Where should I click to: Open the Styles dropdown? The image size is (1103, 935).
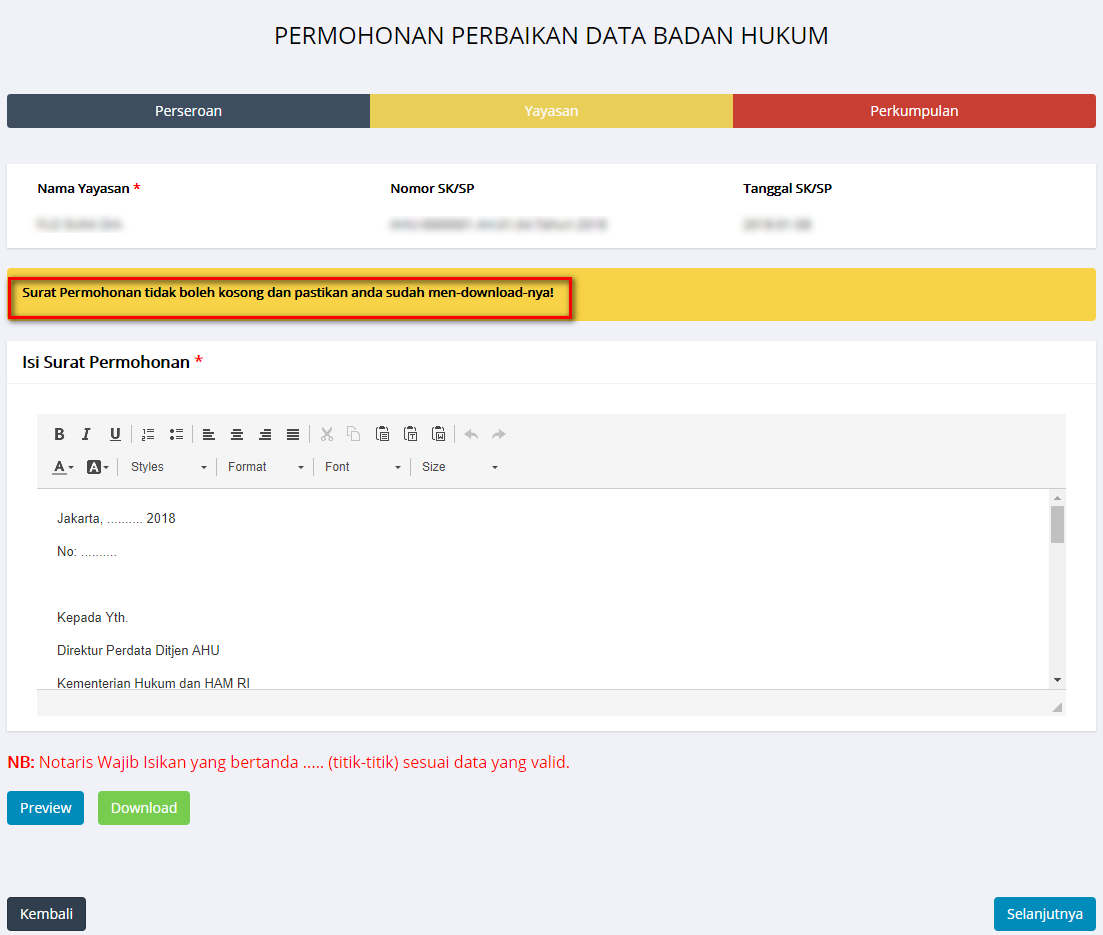tap(168, 467)
